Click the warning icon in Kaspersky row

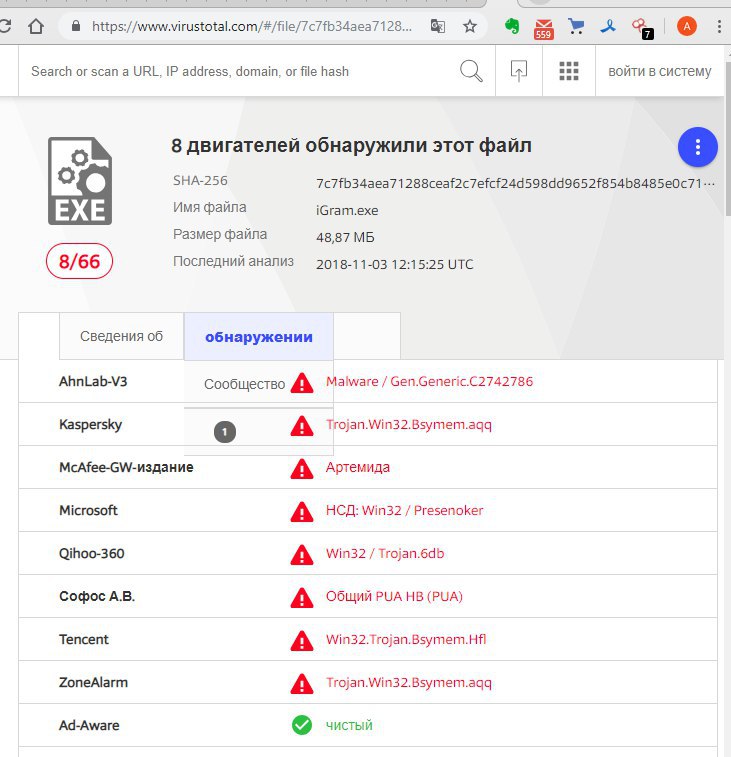tap(302, 426)
